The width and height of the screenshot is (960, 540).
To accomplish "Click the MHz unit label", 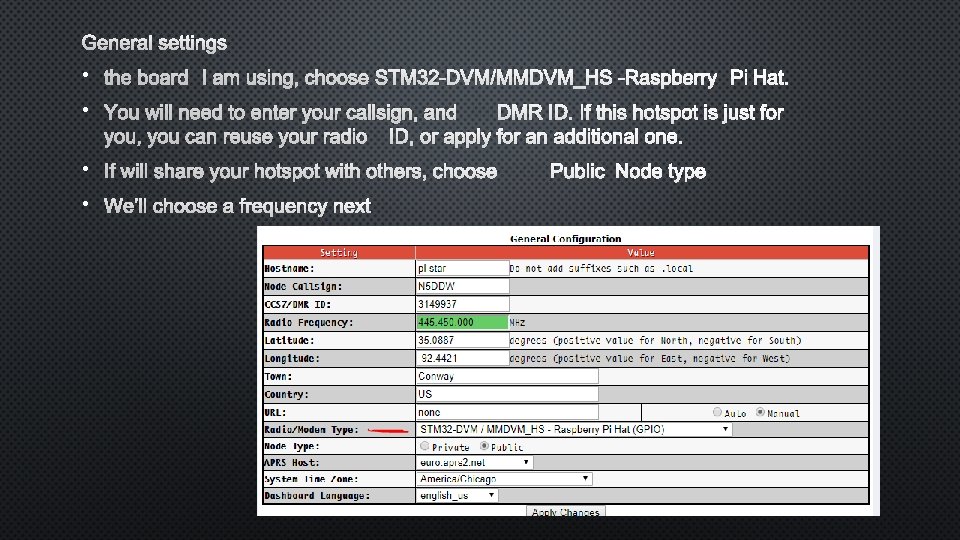I will pyautogui.click(x=517, y=322).
